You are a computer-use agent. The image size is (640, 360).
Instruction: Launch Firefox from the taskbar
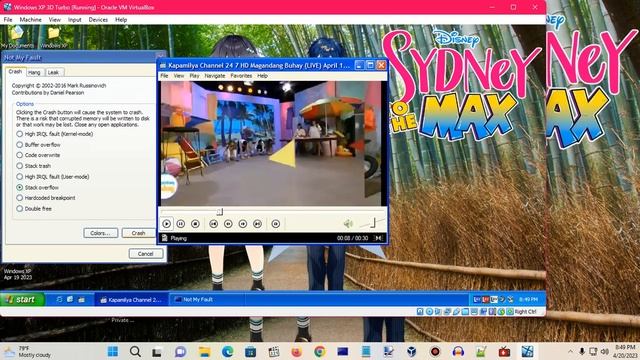297,351
